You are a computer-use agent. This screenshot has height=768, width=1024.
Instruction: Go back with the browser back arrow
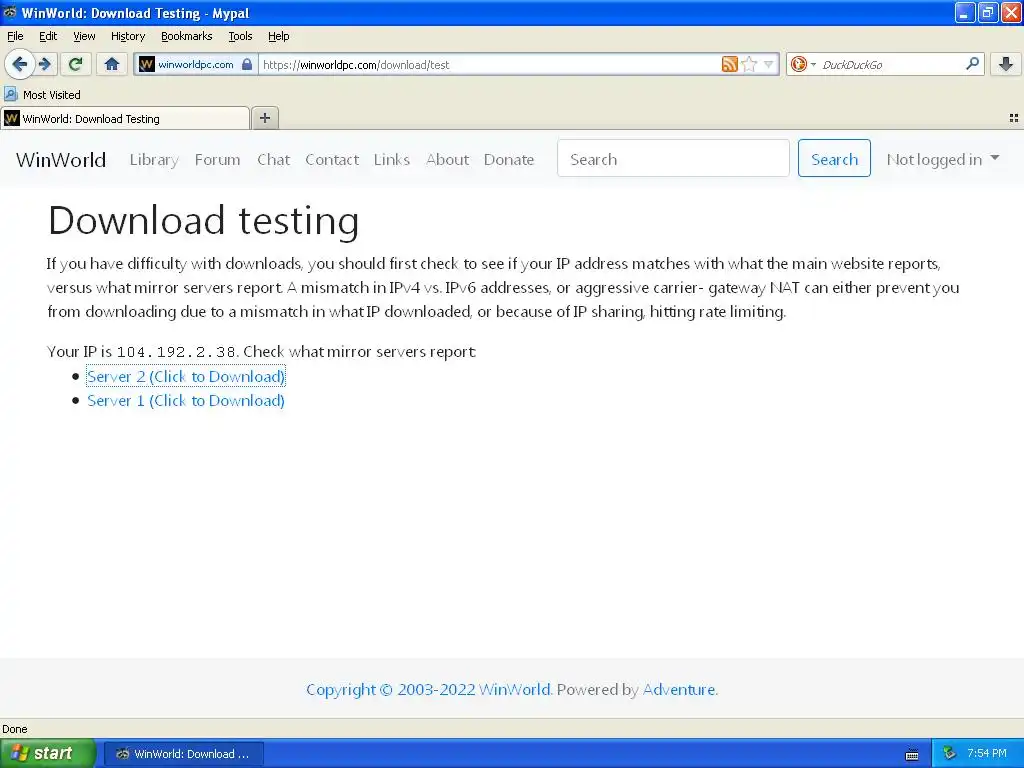(20, 64)
